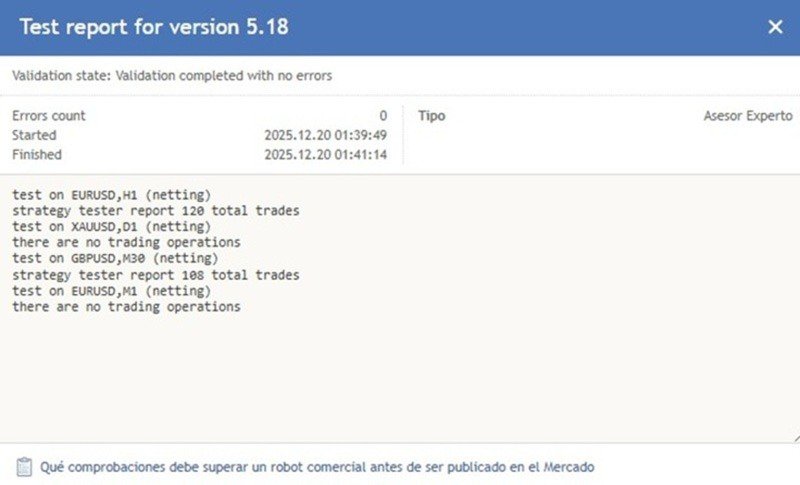This screenshot has height=485, width=800.
Task: Click the clipboard icon beside the Market link
Action: pyautogui.click(x=24, y=467)
